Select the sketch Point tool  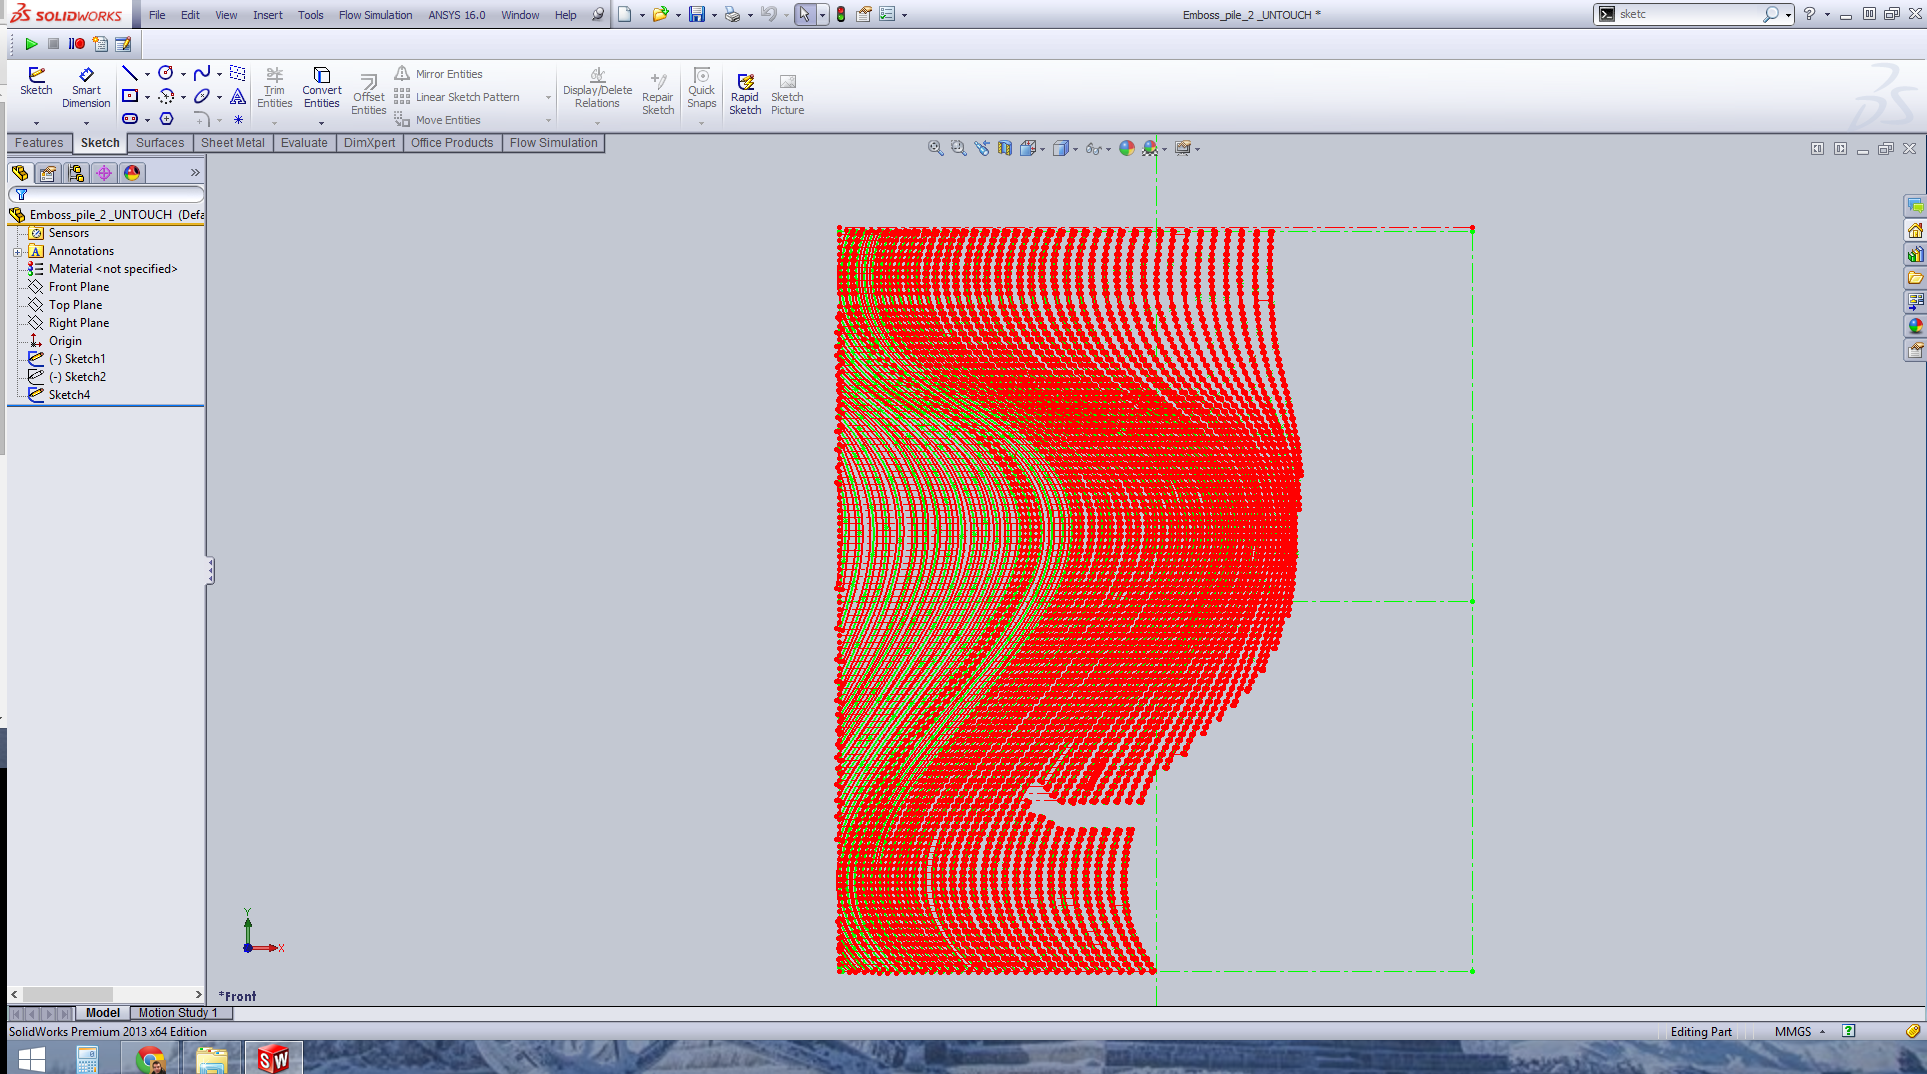click(x=238, y=119)
